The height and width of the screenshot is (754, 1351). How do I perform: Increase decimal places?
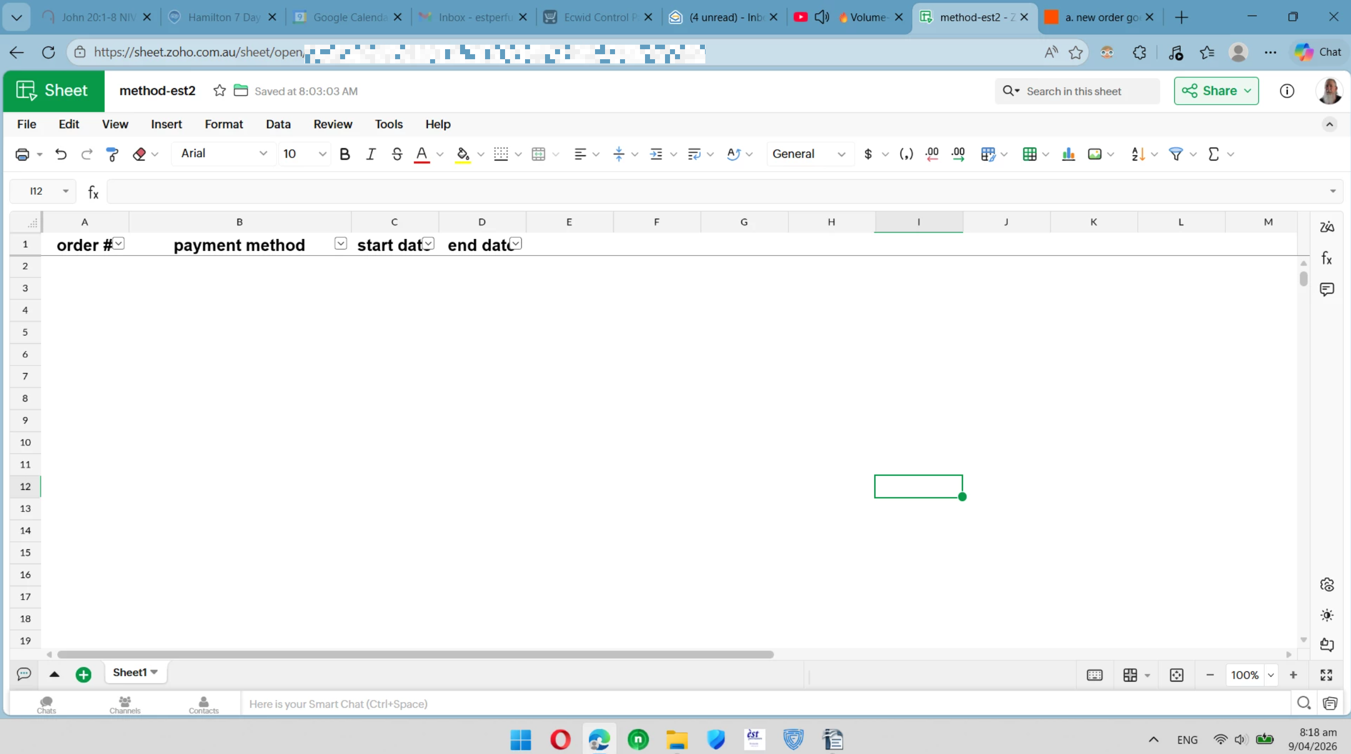958,154
